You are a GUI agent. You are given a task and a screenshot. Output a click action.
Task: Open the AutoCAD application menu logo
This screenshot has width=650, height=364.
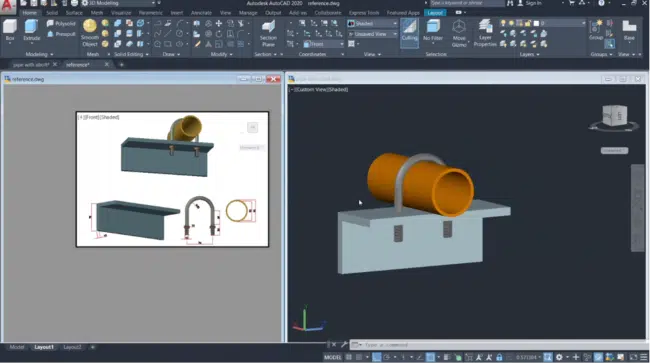click(x=7, y=7)
